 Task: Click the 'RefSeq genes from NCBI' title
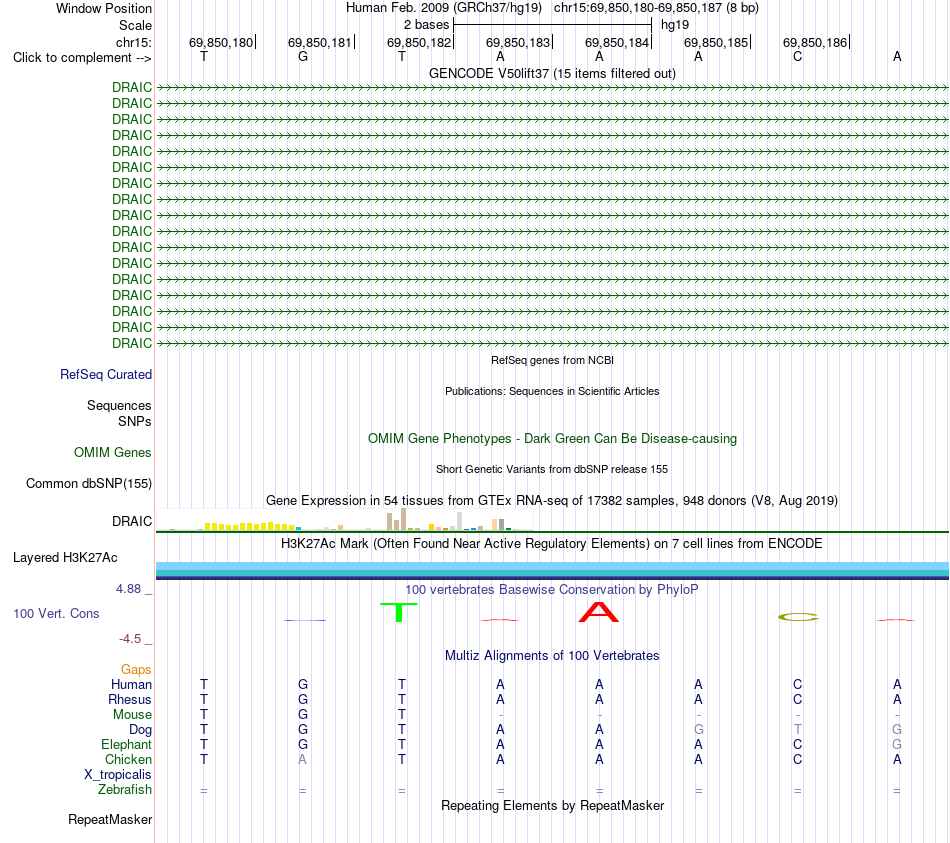pyautogui.click(x=552, y=360)
